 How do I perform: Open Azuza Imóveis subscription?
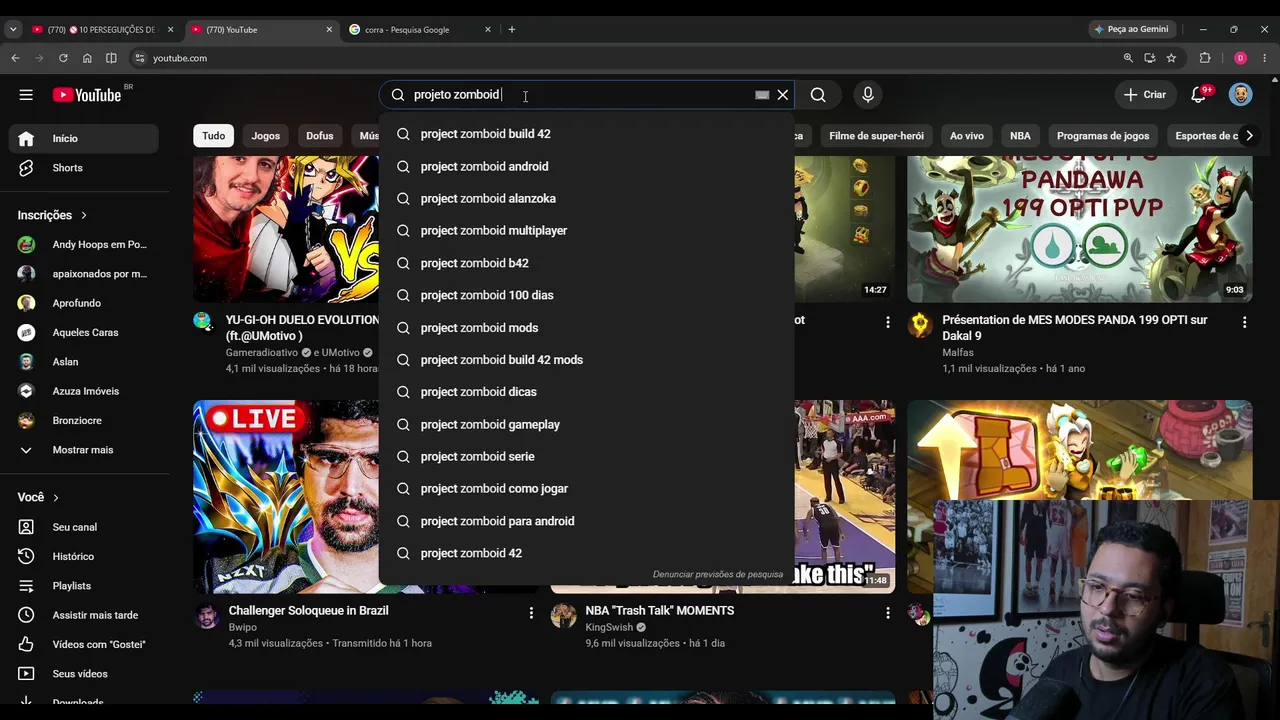(x=83, y=391)
